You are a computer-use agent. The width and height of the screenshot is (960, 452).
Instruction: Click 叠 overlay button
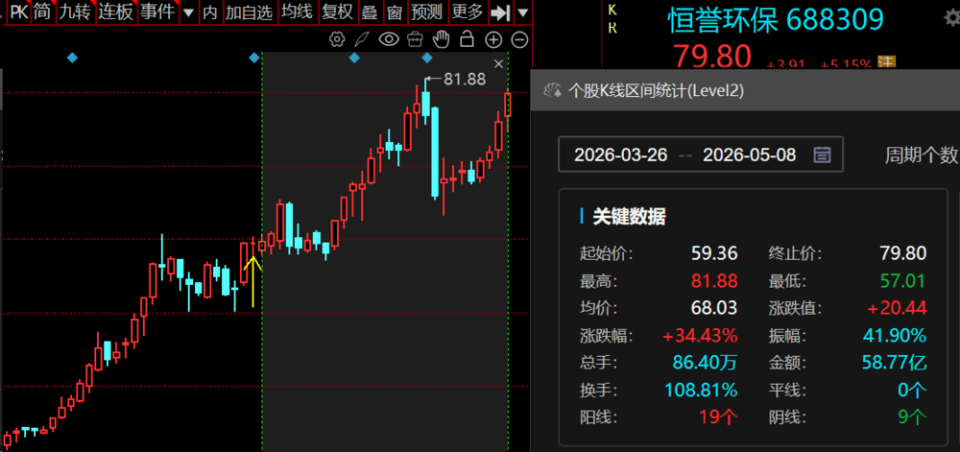coord(369,12)
